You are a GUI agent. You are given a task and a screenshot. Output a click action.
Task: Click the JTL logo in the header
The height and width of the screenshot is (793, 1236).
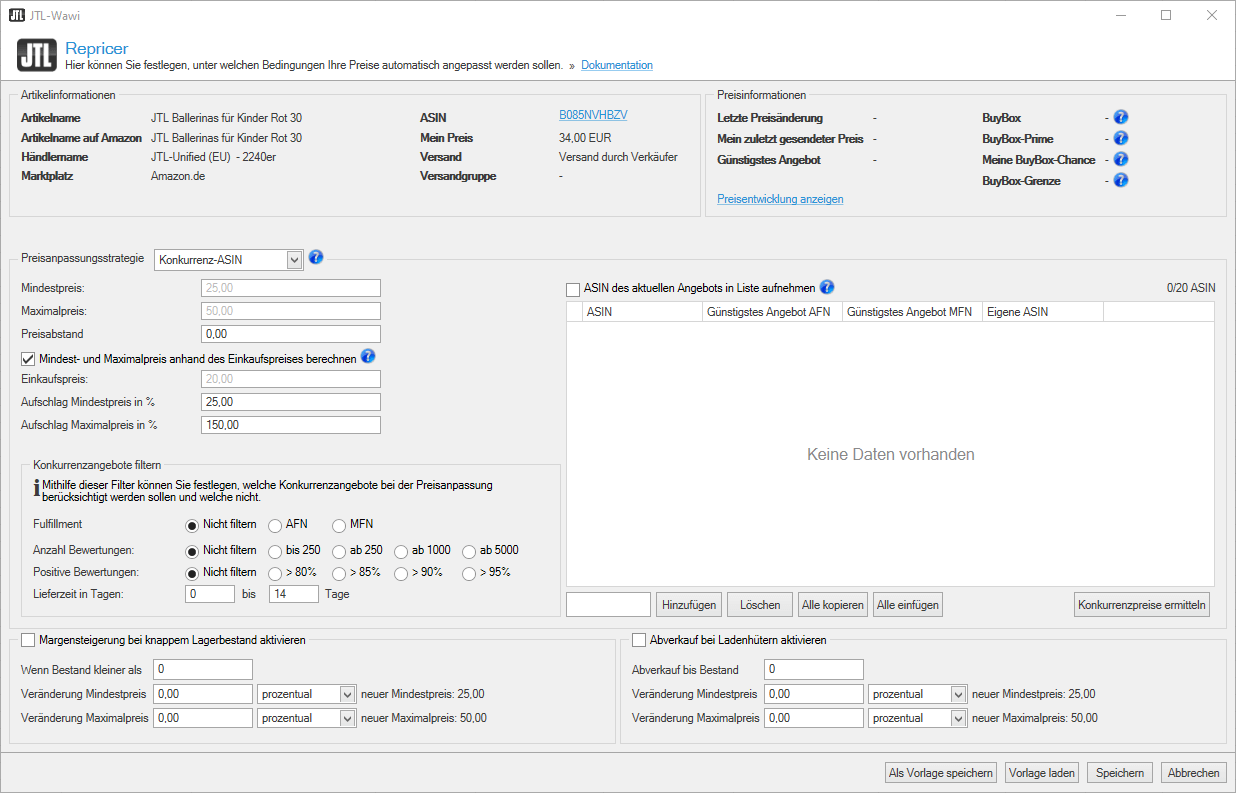click(x=36, y=55)
